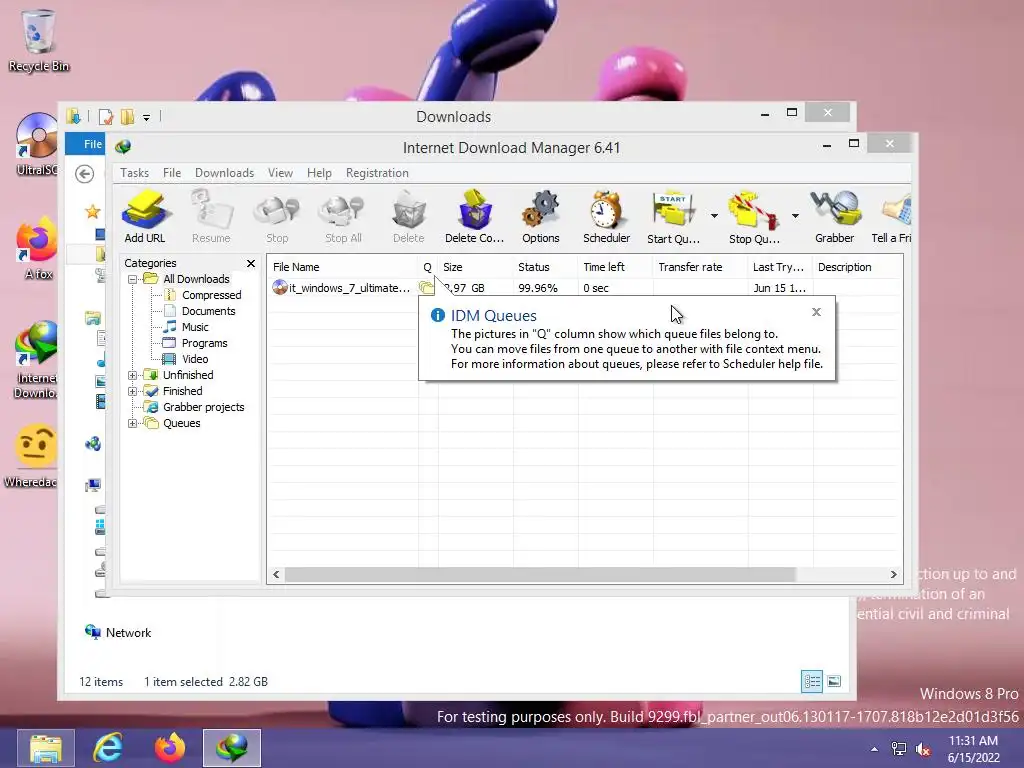Click the horizontal scrollbar left arrow
The width and height of the screenshot is (1024, 768).
[x=276, y=575]
